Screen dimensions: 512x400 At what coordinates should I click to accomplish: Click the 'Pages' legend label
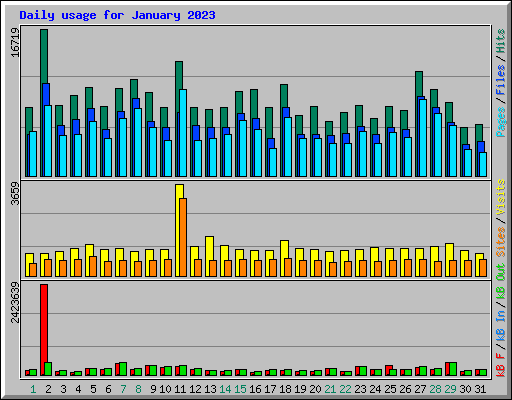coord(500,122)
